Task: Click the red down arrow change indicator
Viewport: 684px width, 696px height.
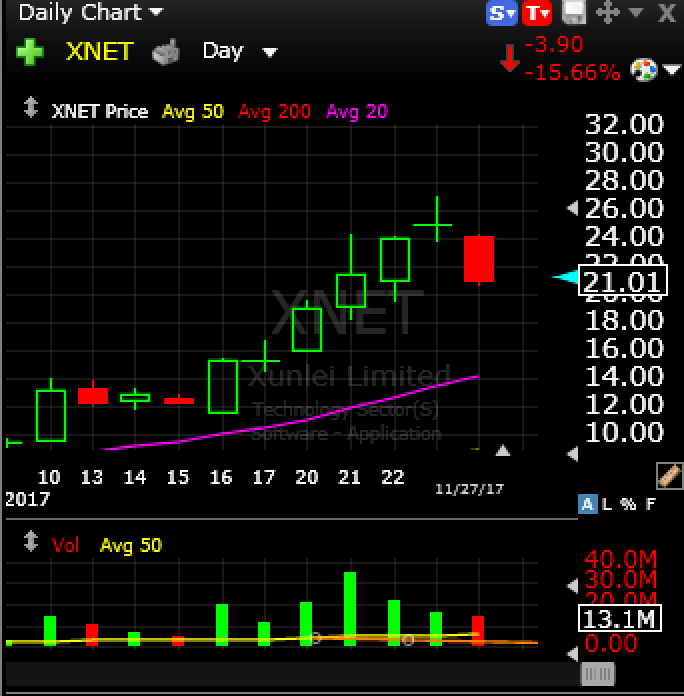Action: 510,58
